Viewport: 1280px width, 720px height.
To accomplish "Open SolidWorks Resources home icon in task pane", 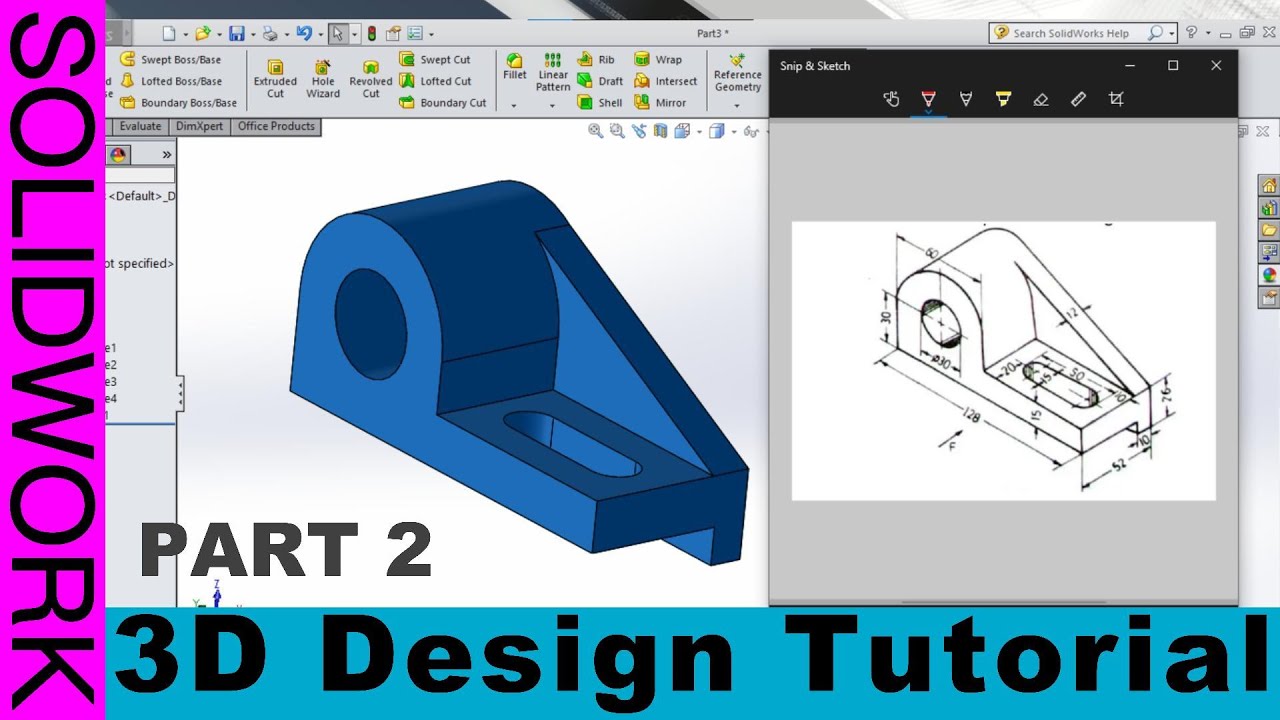I will click(x=1269, y=186).
